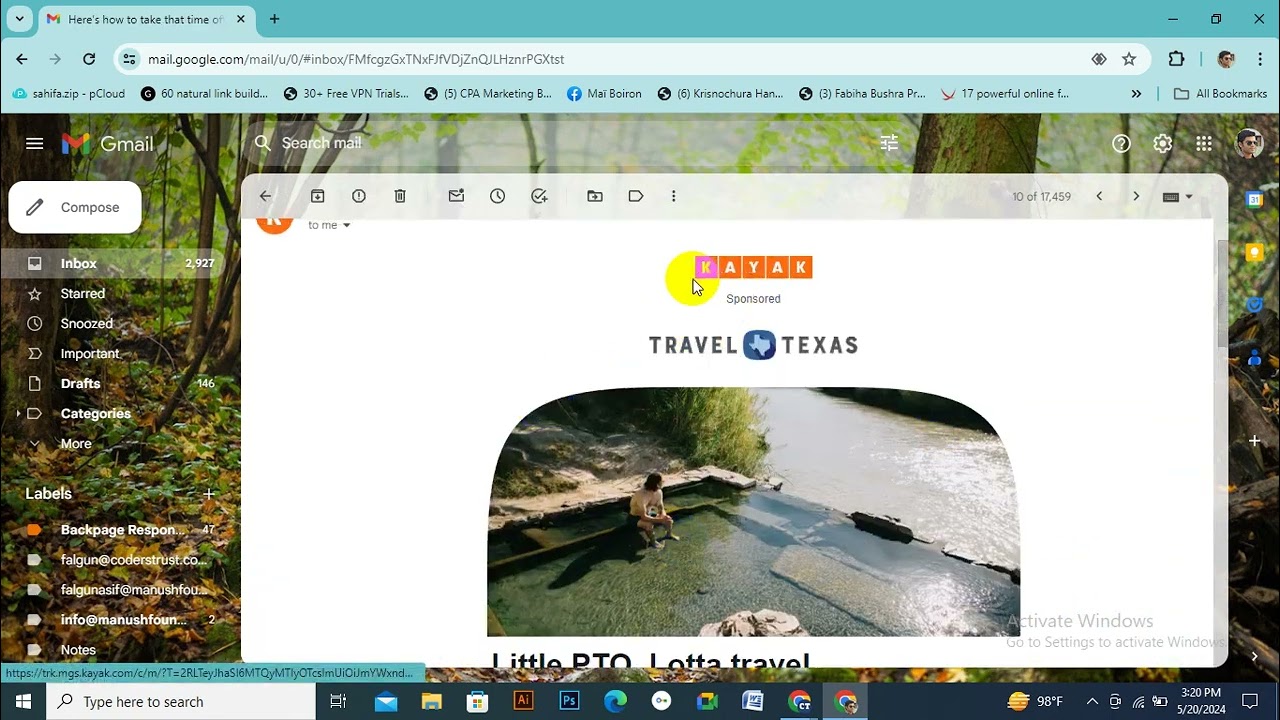Delete the open email with trash icon
Viewport: 1280px width, 720px height.
(x=400, y=196)
